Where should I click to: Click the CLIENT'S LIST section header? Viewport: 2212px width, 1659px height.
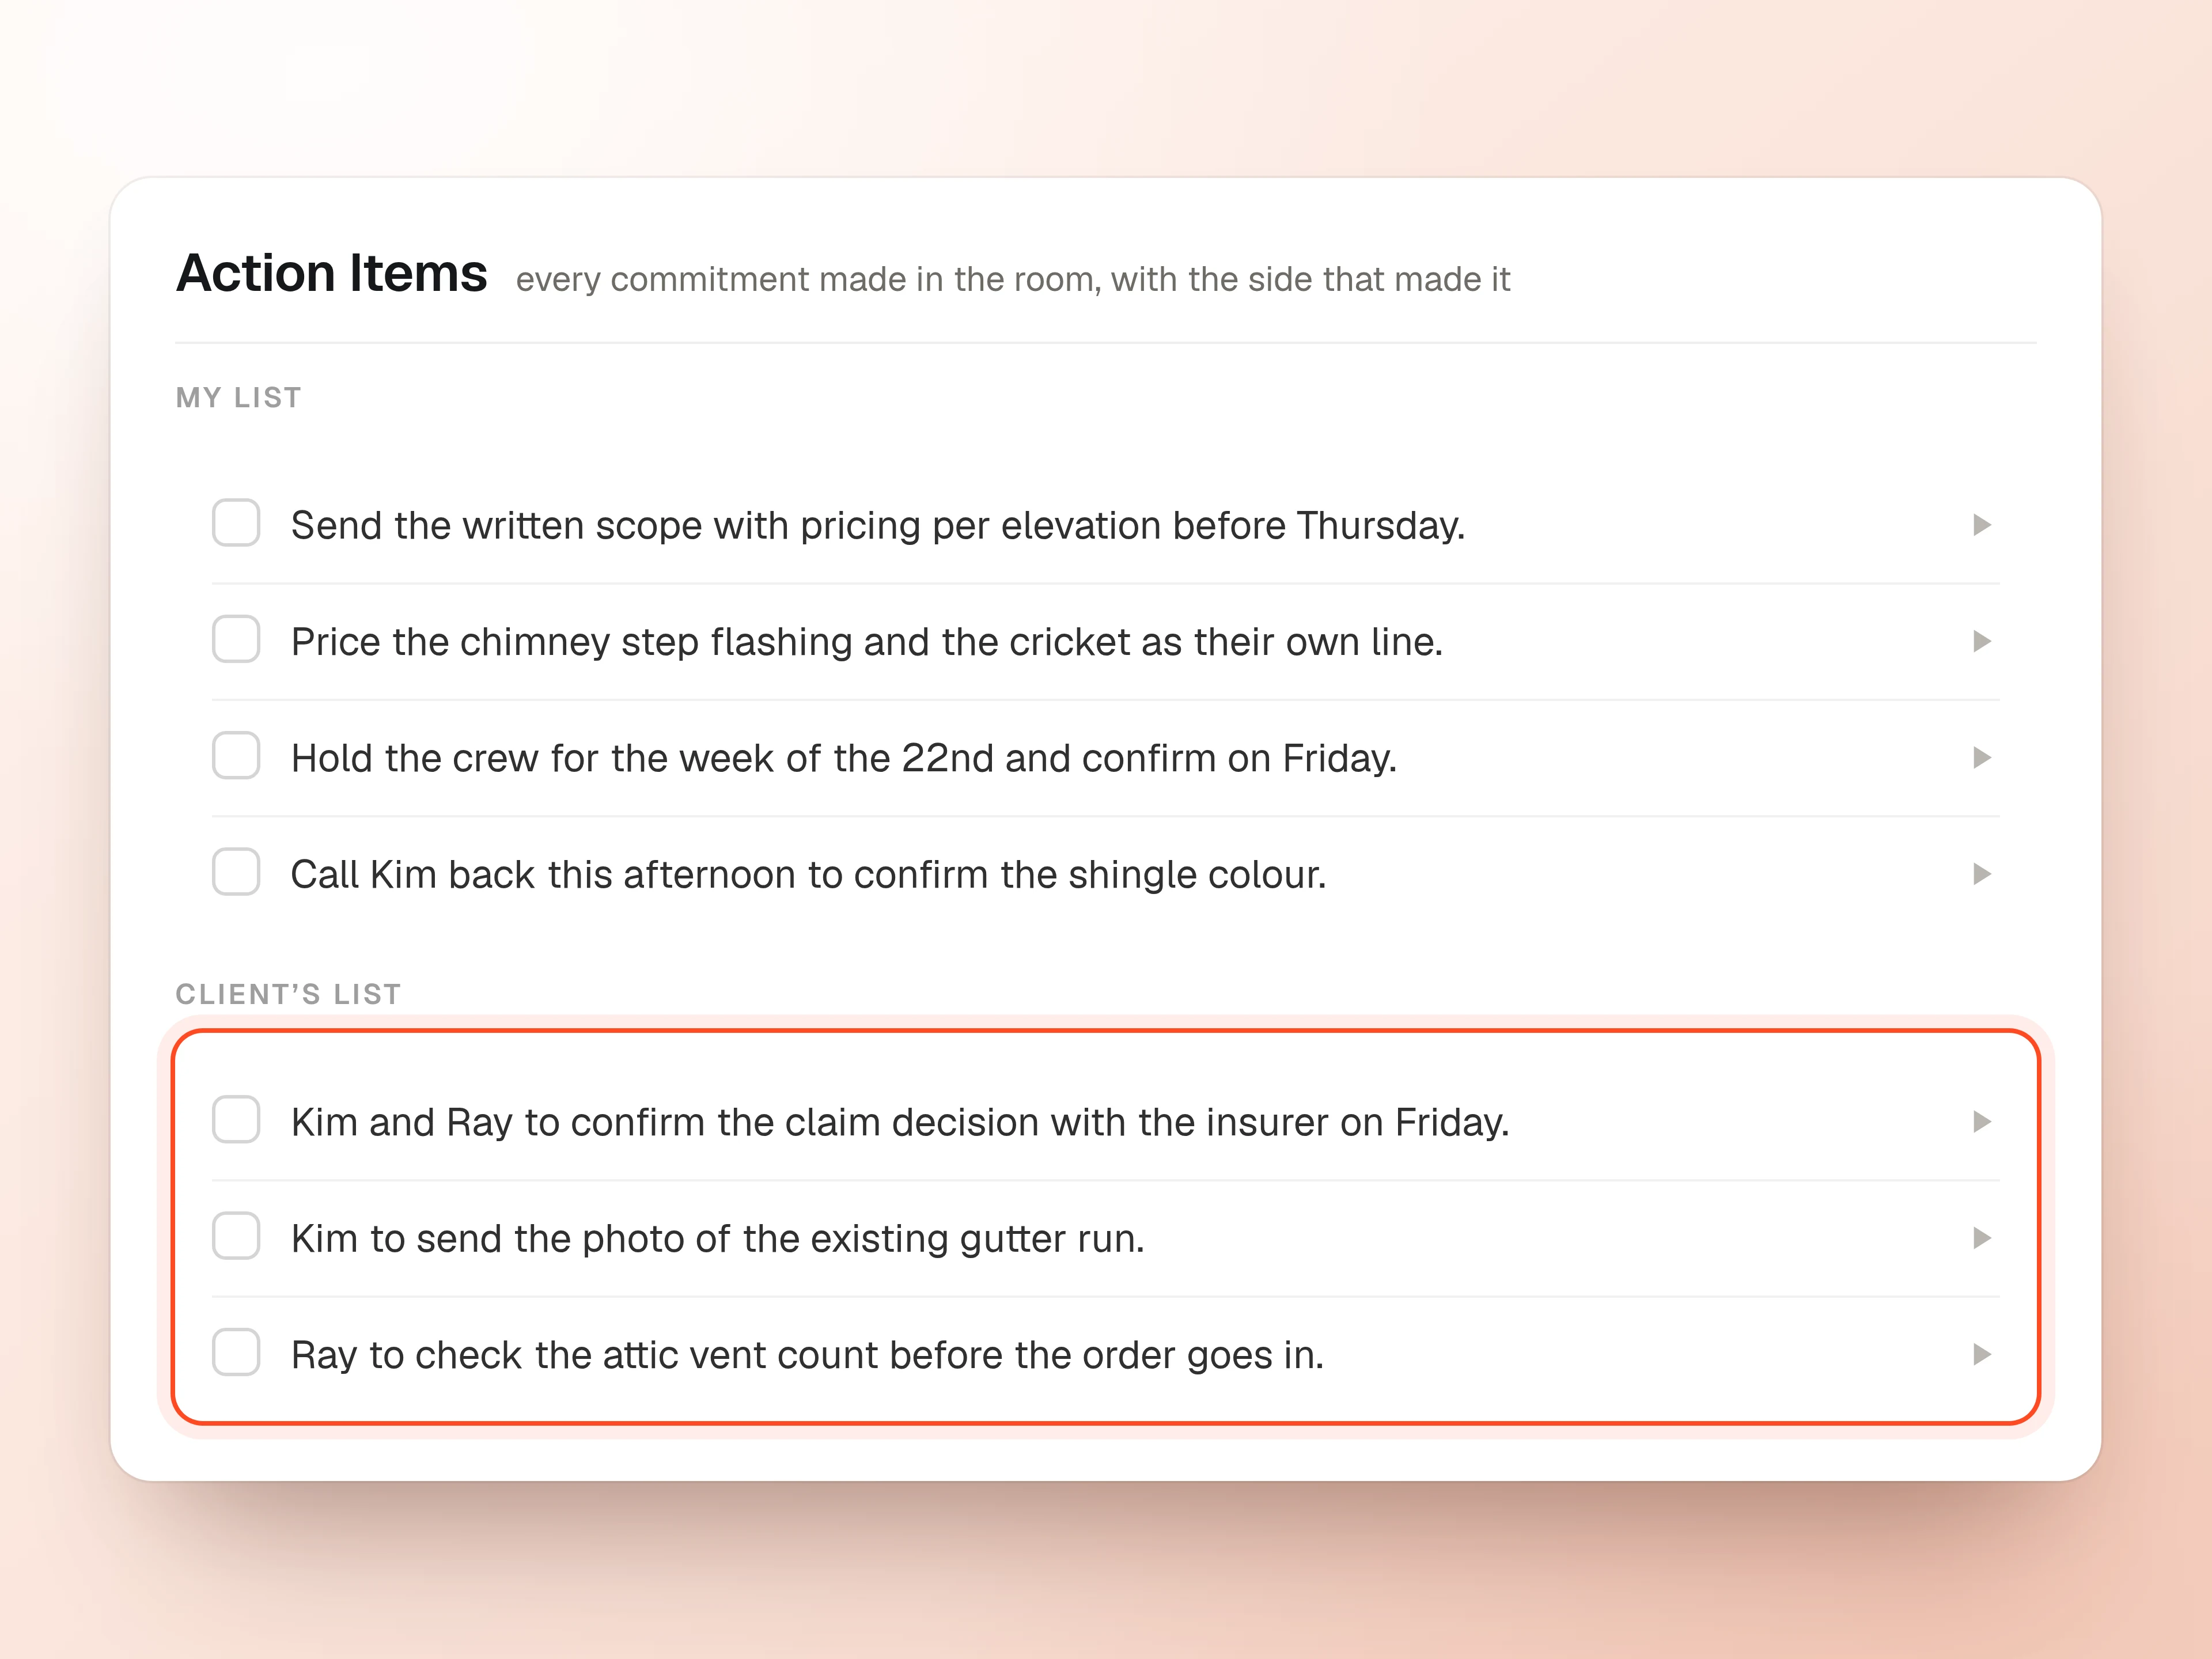(x=288, y=994)
